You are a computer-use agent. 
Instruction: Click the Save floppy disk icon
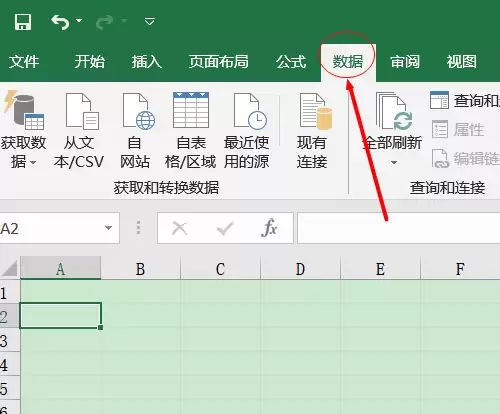coord(23,22)
